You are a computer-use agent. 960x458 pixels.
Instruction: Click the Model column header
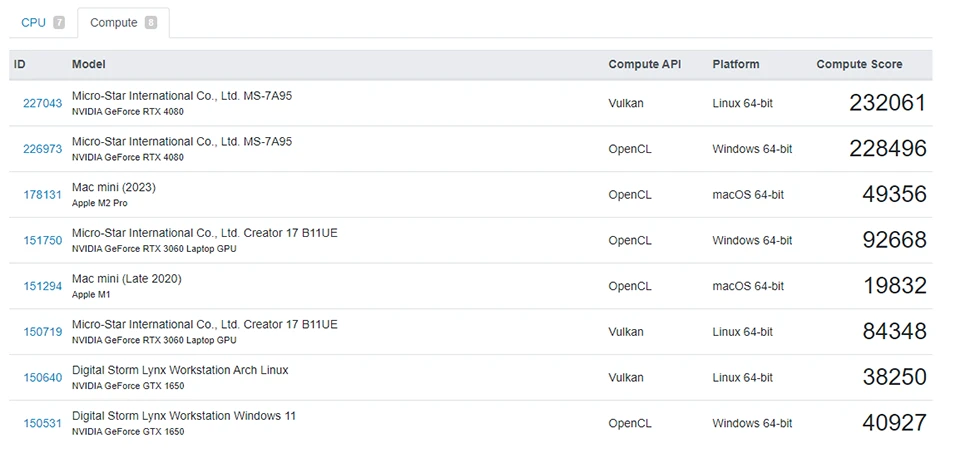point(89,64)
